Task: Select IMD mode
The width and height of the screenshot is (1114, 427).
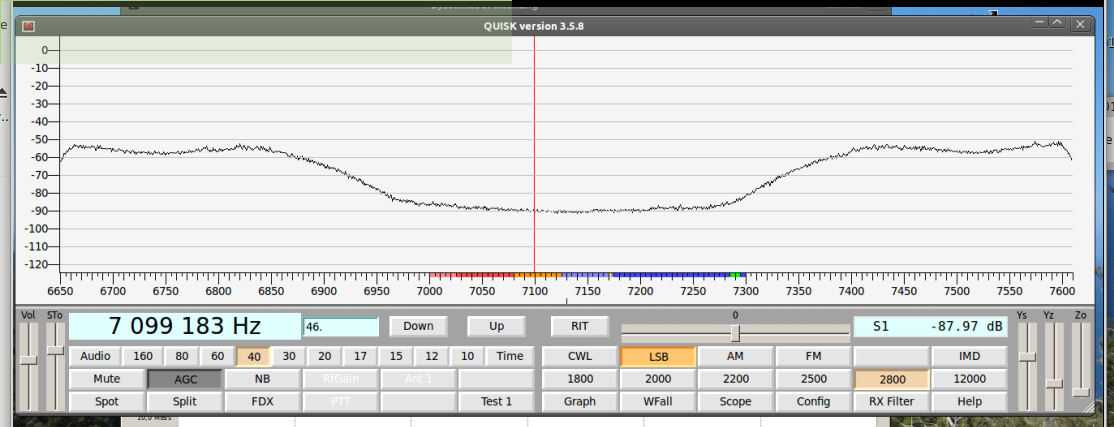Action: click(969, 357)
